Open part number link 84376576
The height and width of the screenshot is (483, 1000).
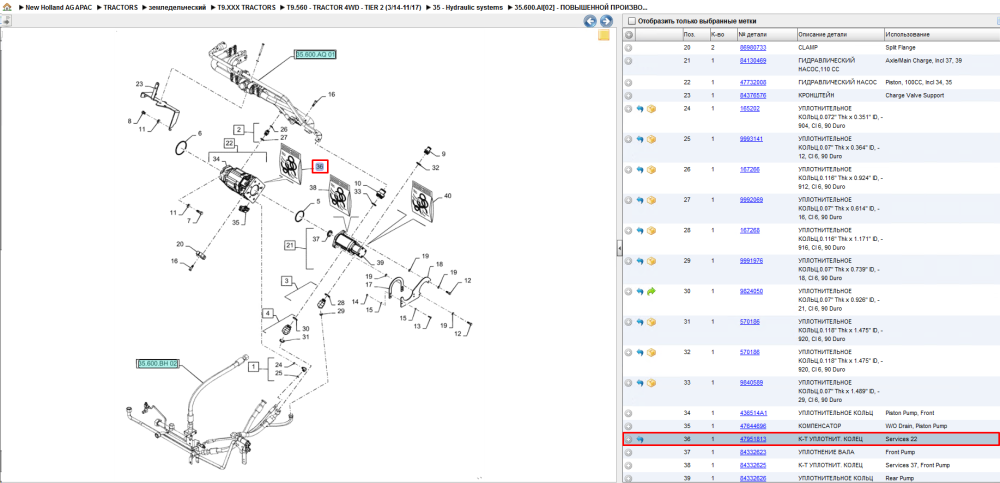[x=753, y=96]
